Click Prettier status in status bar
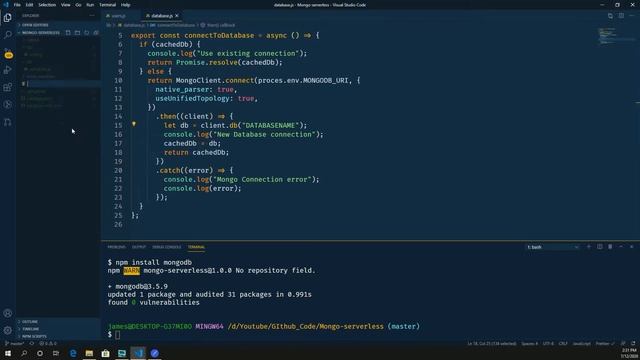This screenshot has height=360, width=640. pos(604,344)
